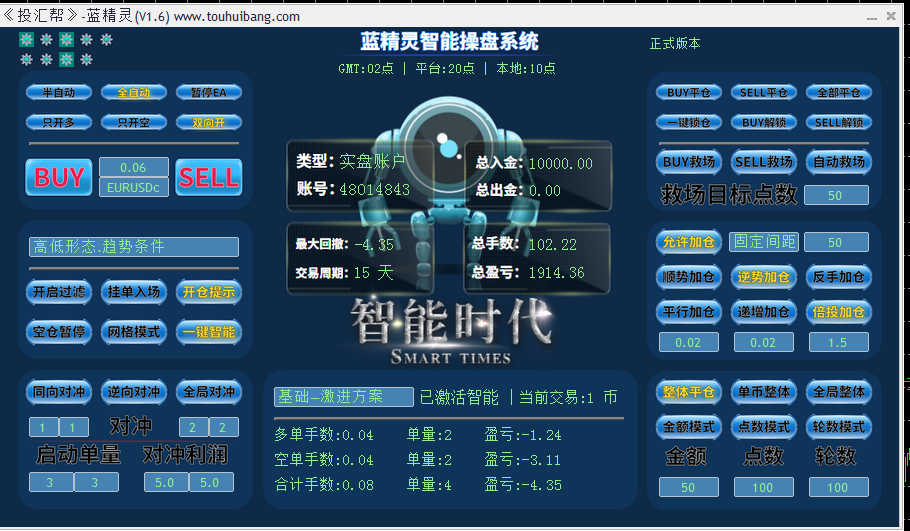Select 递增加仓 incremental add mode
This screenshot has width=910, height=531.
[x=764, y=312]
